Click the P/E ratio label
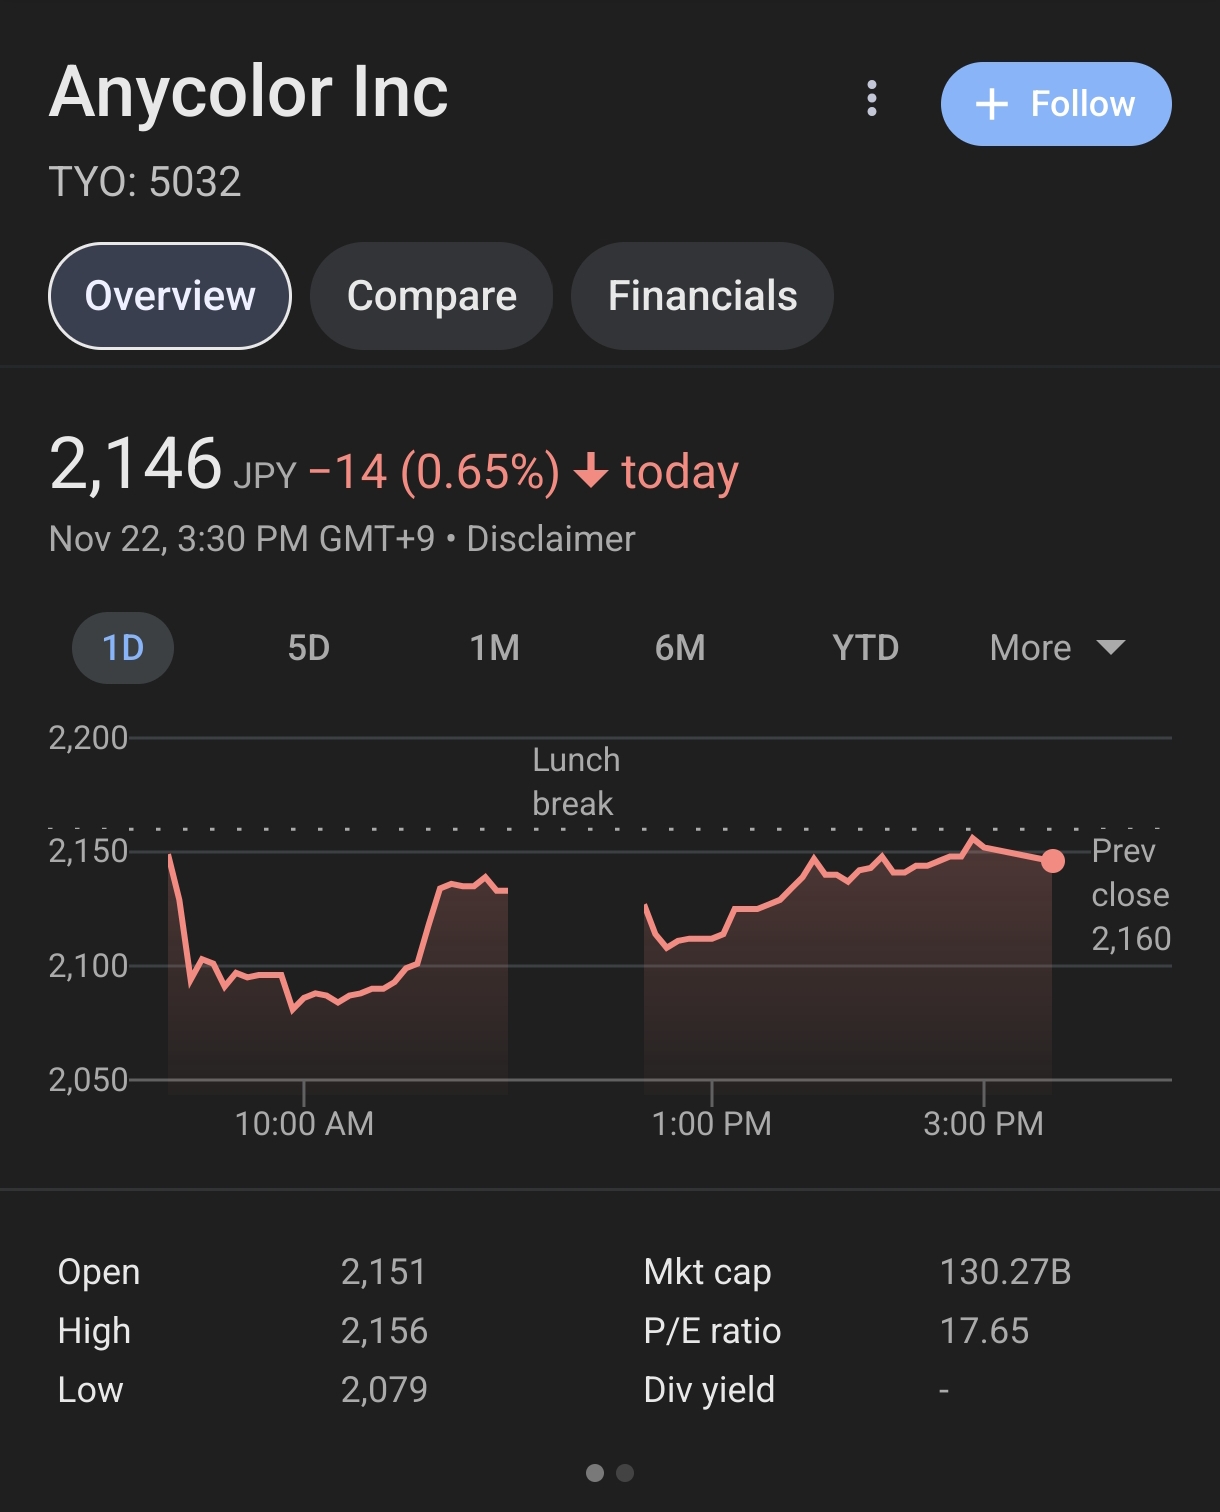The image size is (1220, 1512). click(712, 1331)
